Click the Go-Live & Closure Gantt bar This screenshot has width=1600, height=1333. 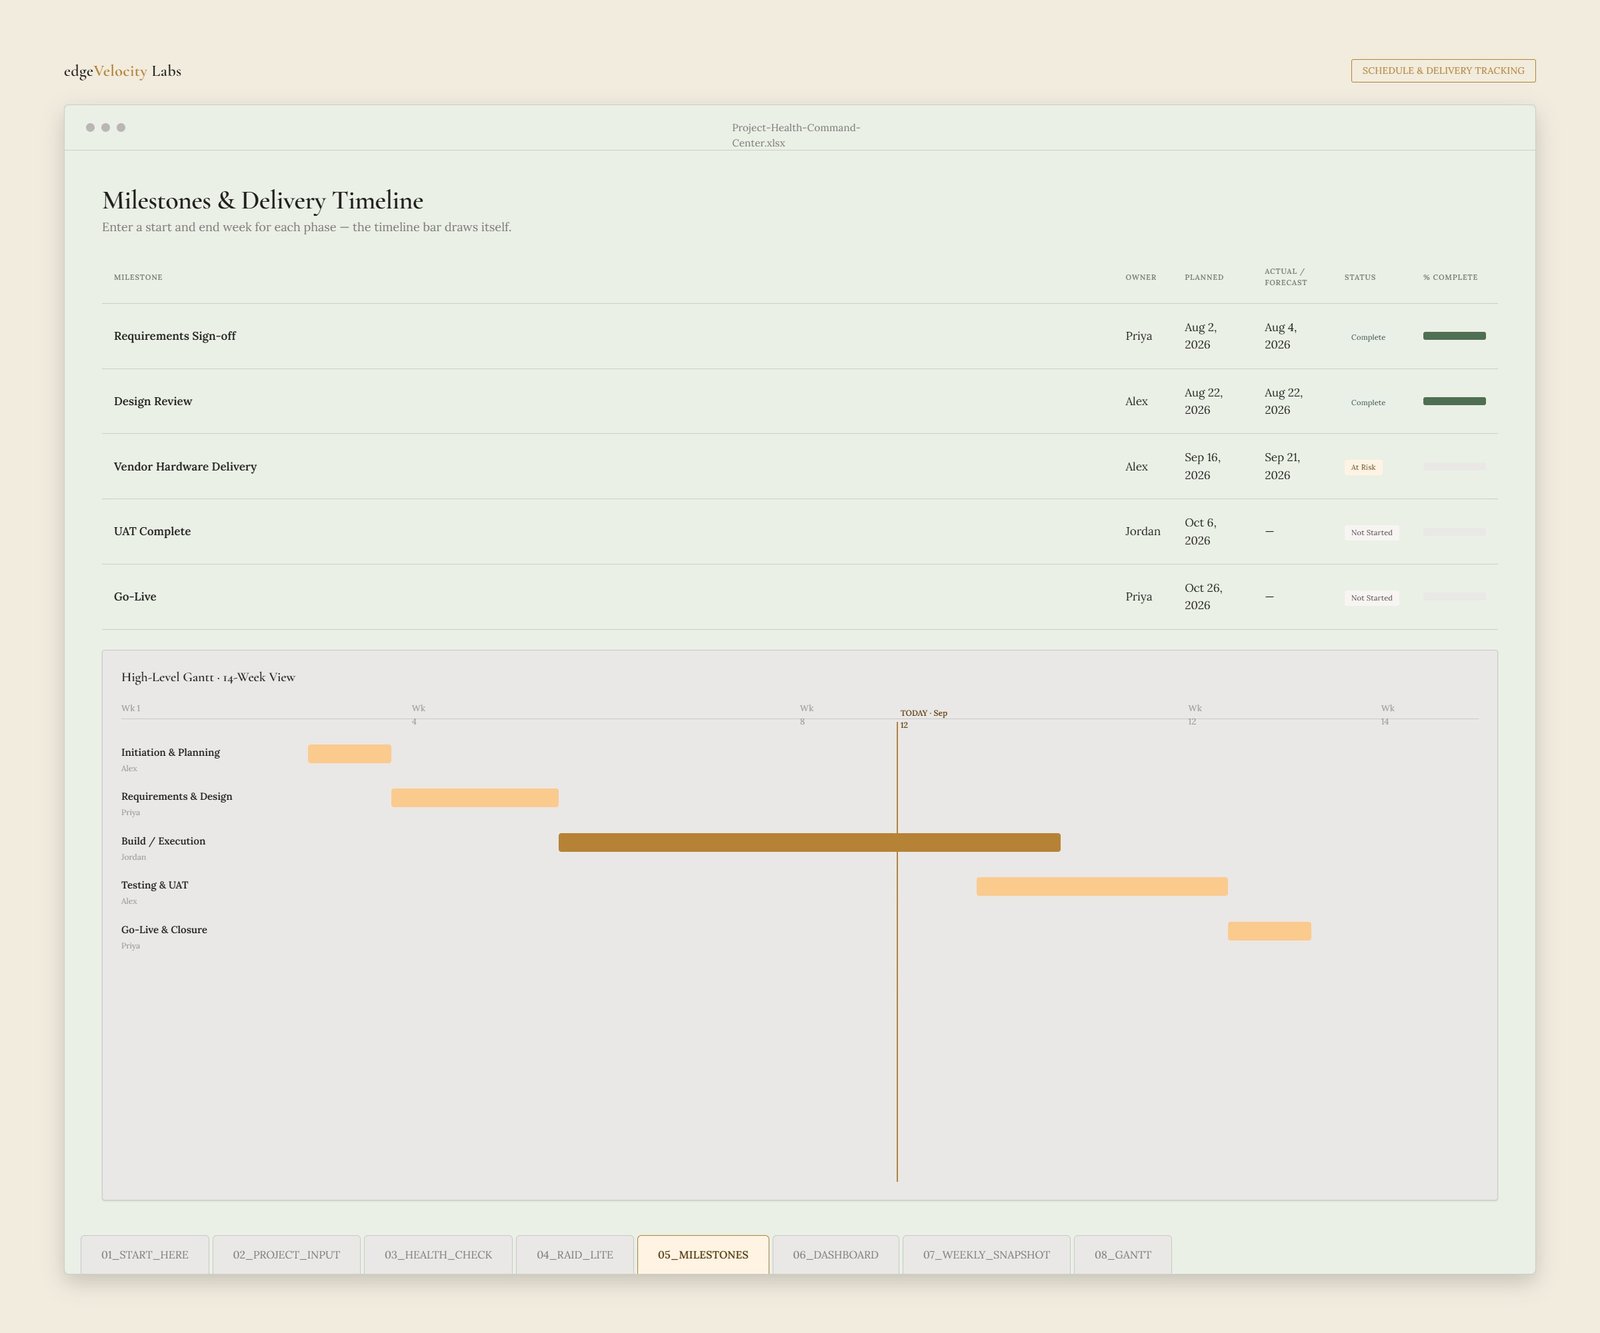[x=1269, y=931]
